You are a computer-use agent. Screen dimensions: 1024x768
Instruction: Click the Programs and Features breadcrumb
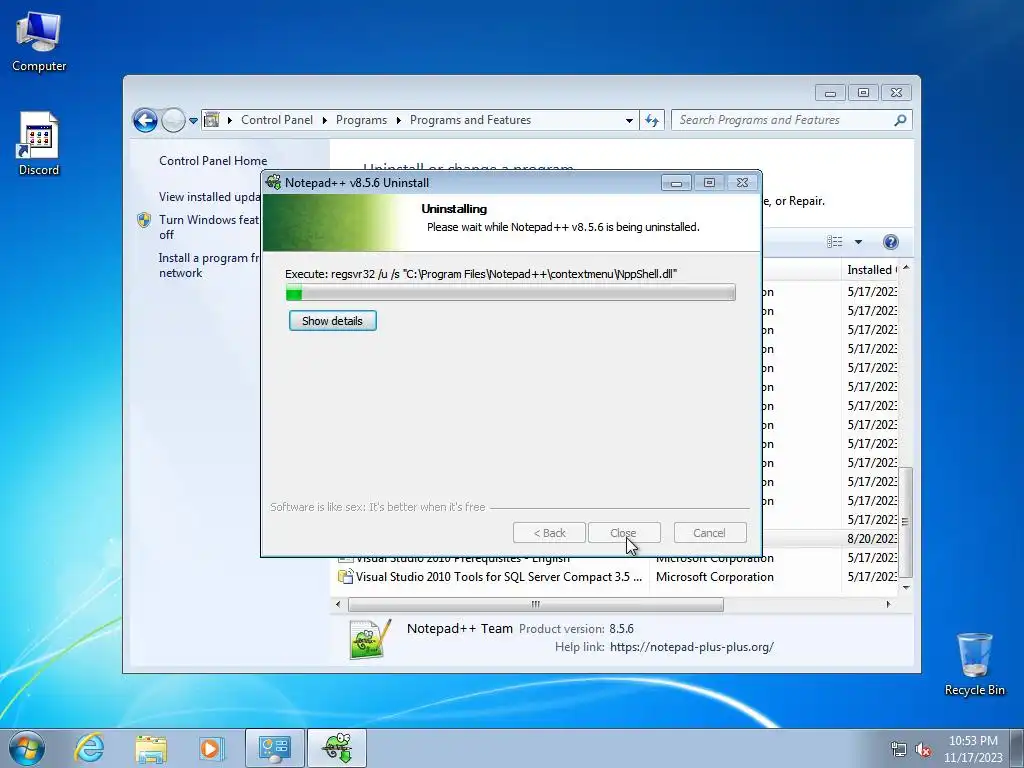470,120
